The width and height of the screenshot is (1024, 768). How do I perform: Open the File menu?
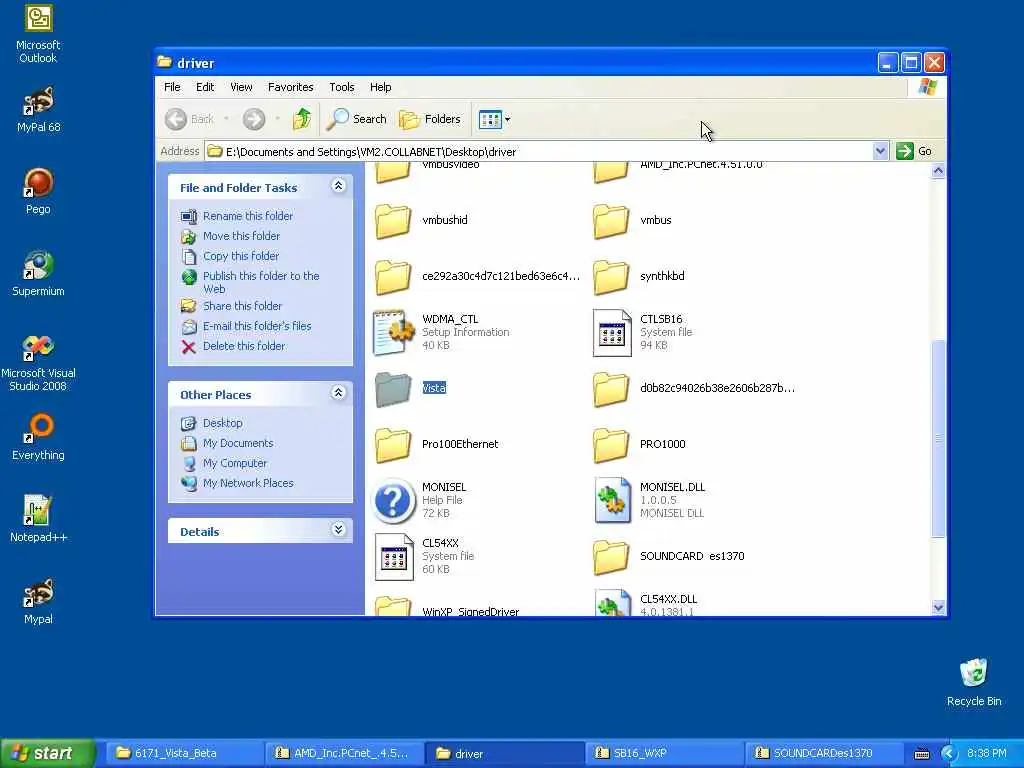(172, 87)
